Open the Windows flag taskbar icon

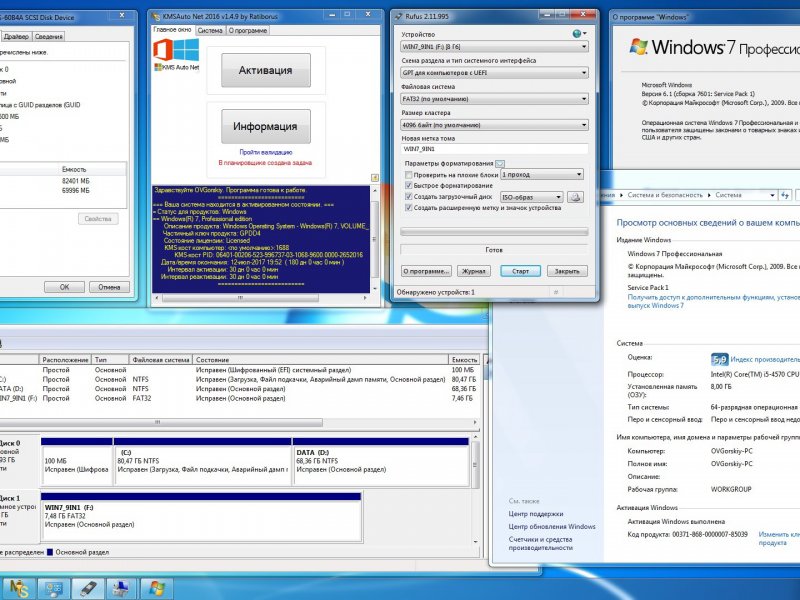pyautogui.click(x=156, y=588)
